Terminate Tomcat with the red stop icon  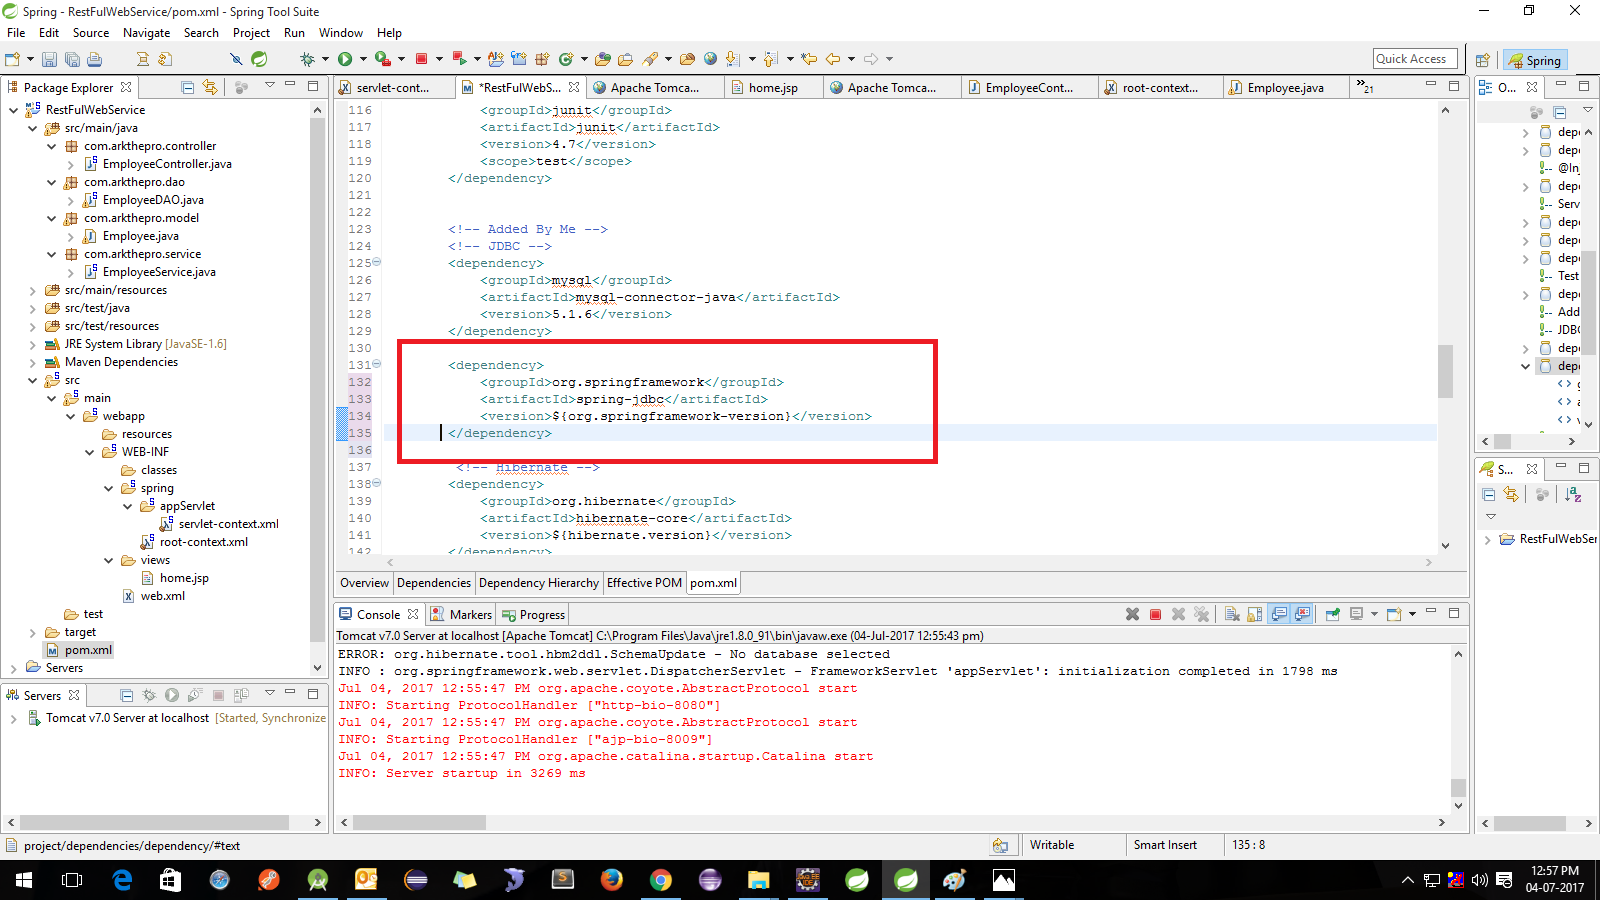coord(1156,614)
